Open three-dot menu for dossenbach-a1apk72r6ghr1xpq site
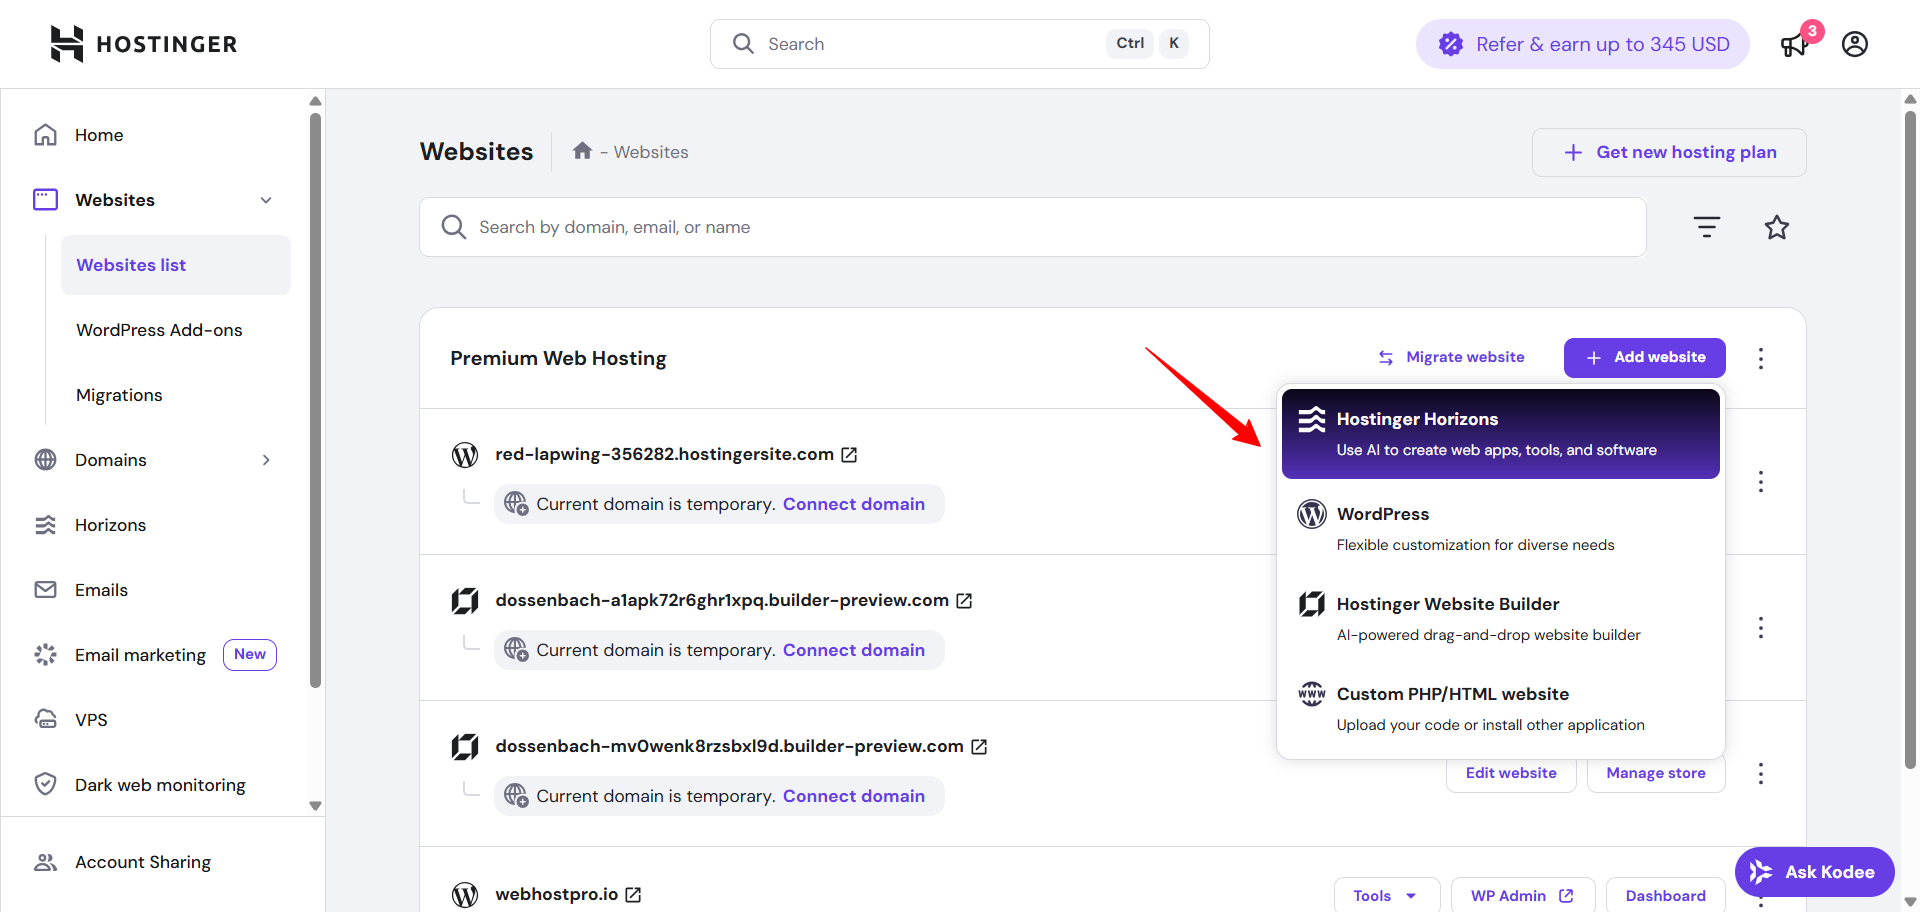 [x=1761, y=628]
